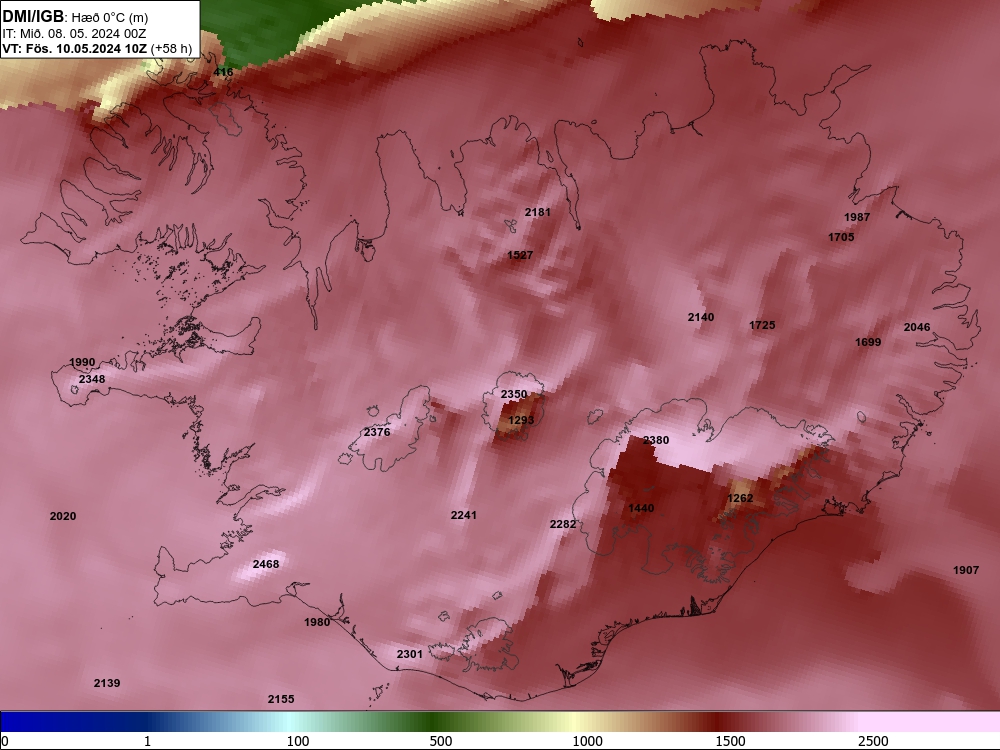
Task: Click the IT: Mið. 08. 05. 2024 00Z line
Action: 74,34
